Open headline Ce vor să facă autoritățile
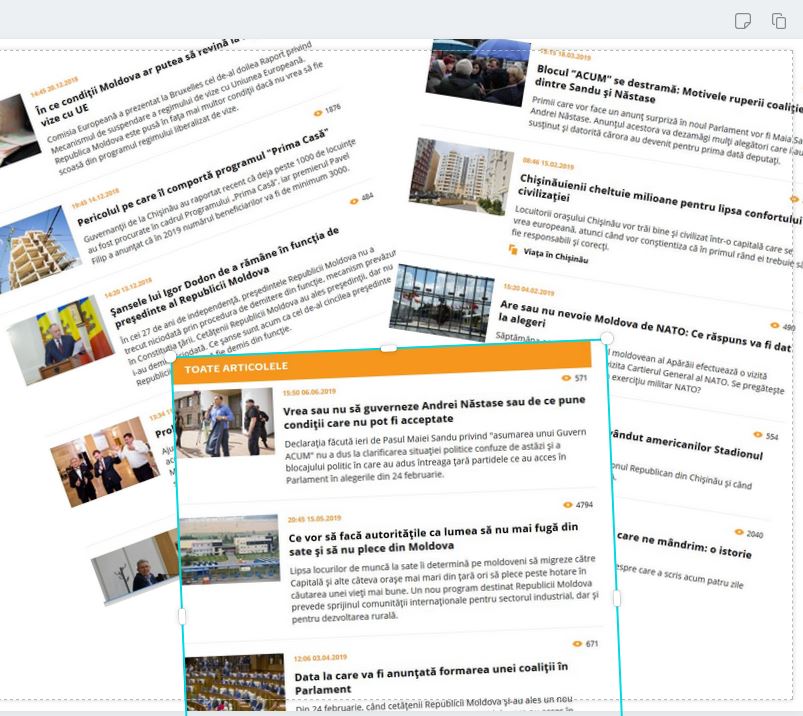Image resolution: width=803 pixels, height=716 pixels. click(433, 539)
